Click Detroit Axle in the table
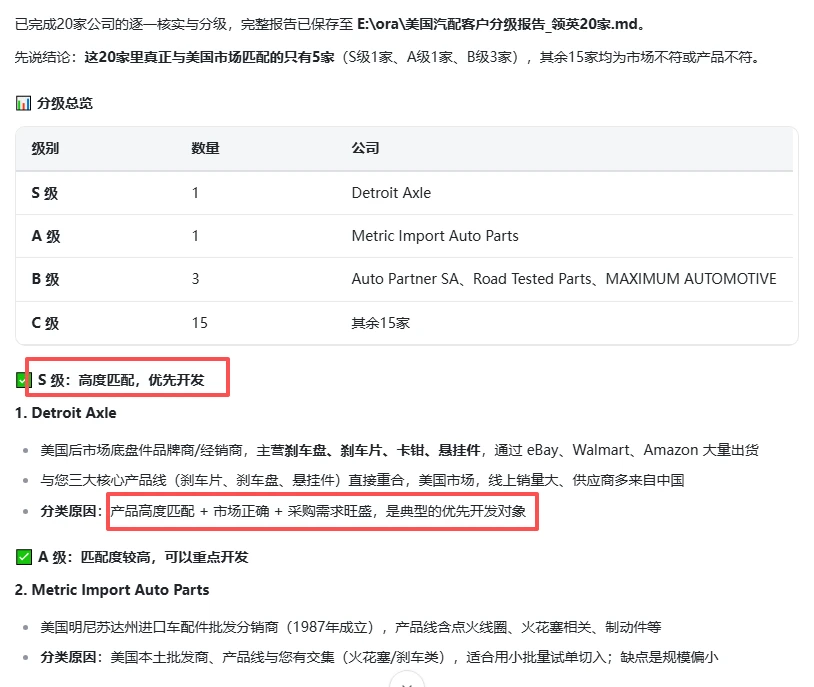This screenshot has width=814, height=687. [391, 193]
